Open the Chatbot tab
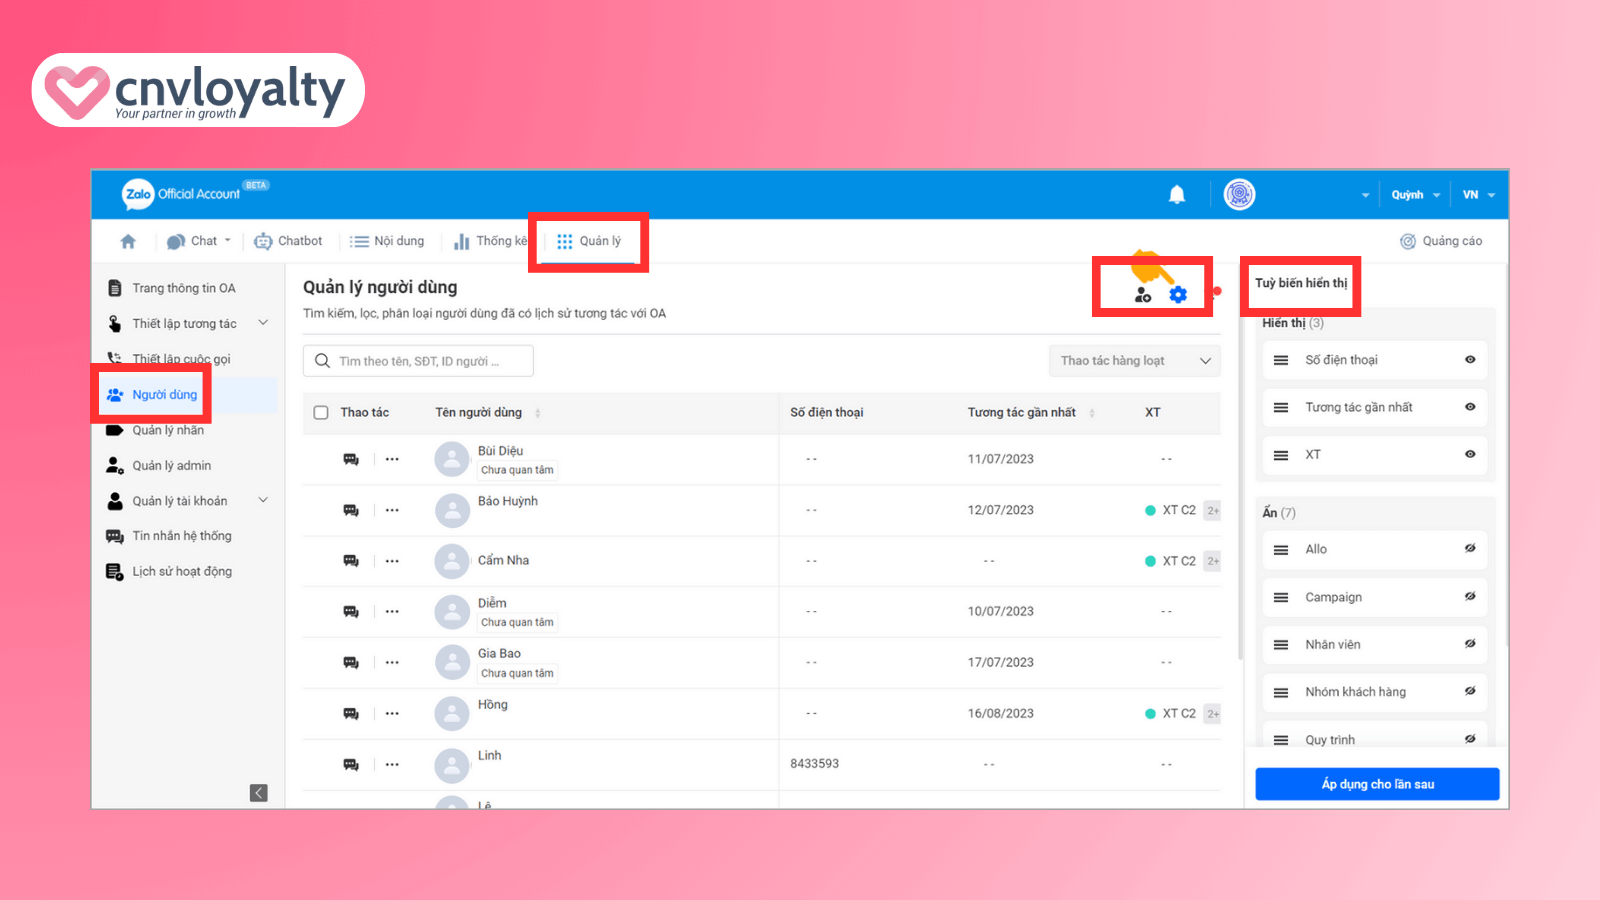Screen dimensions: 1600x900 point(288,241)
